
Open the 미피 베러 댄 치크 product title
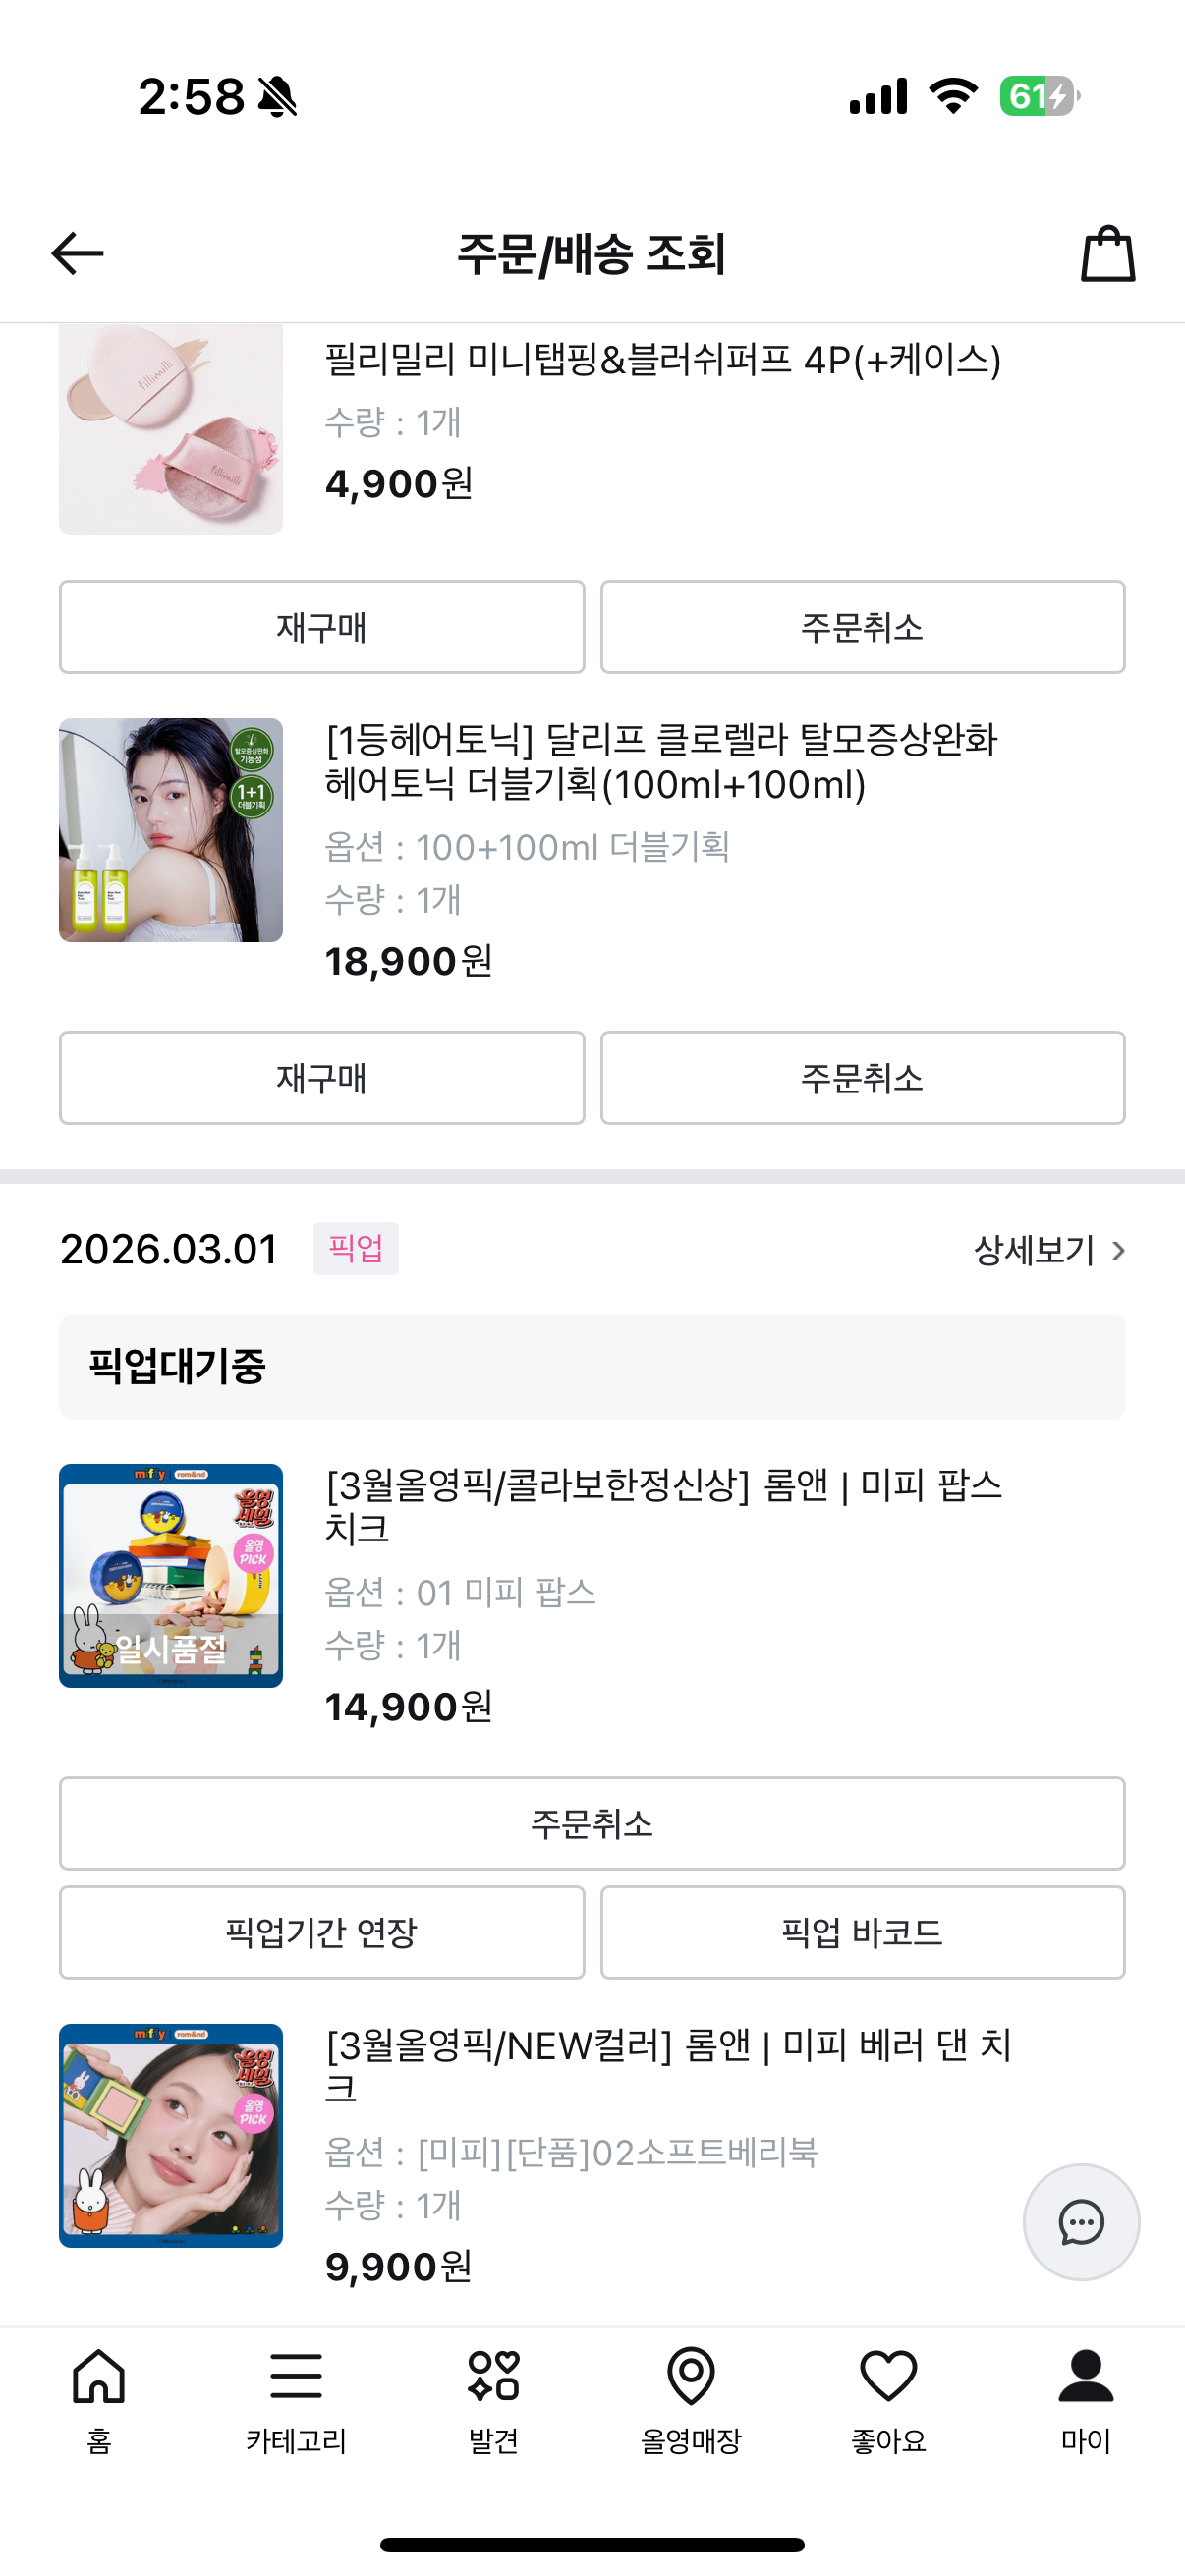click(668, 2066)
